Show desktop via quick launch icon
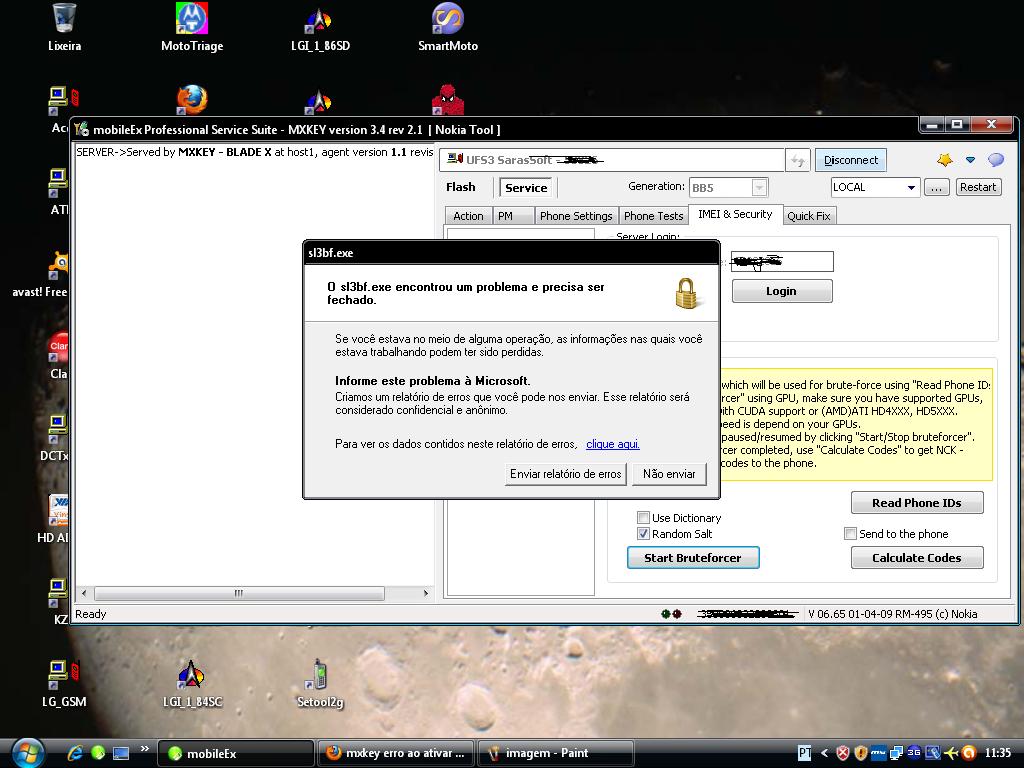 [x=121, y=754]
